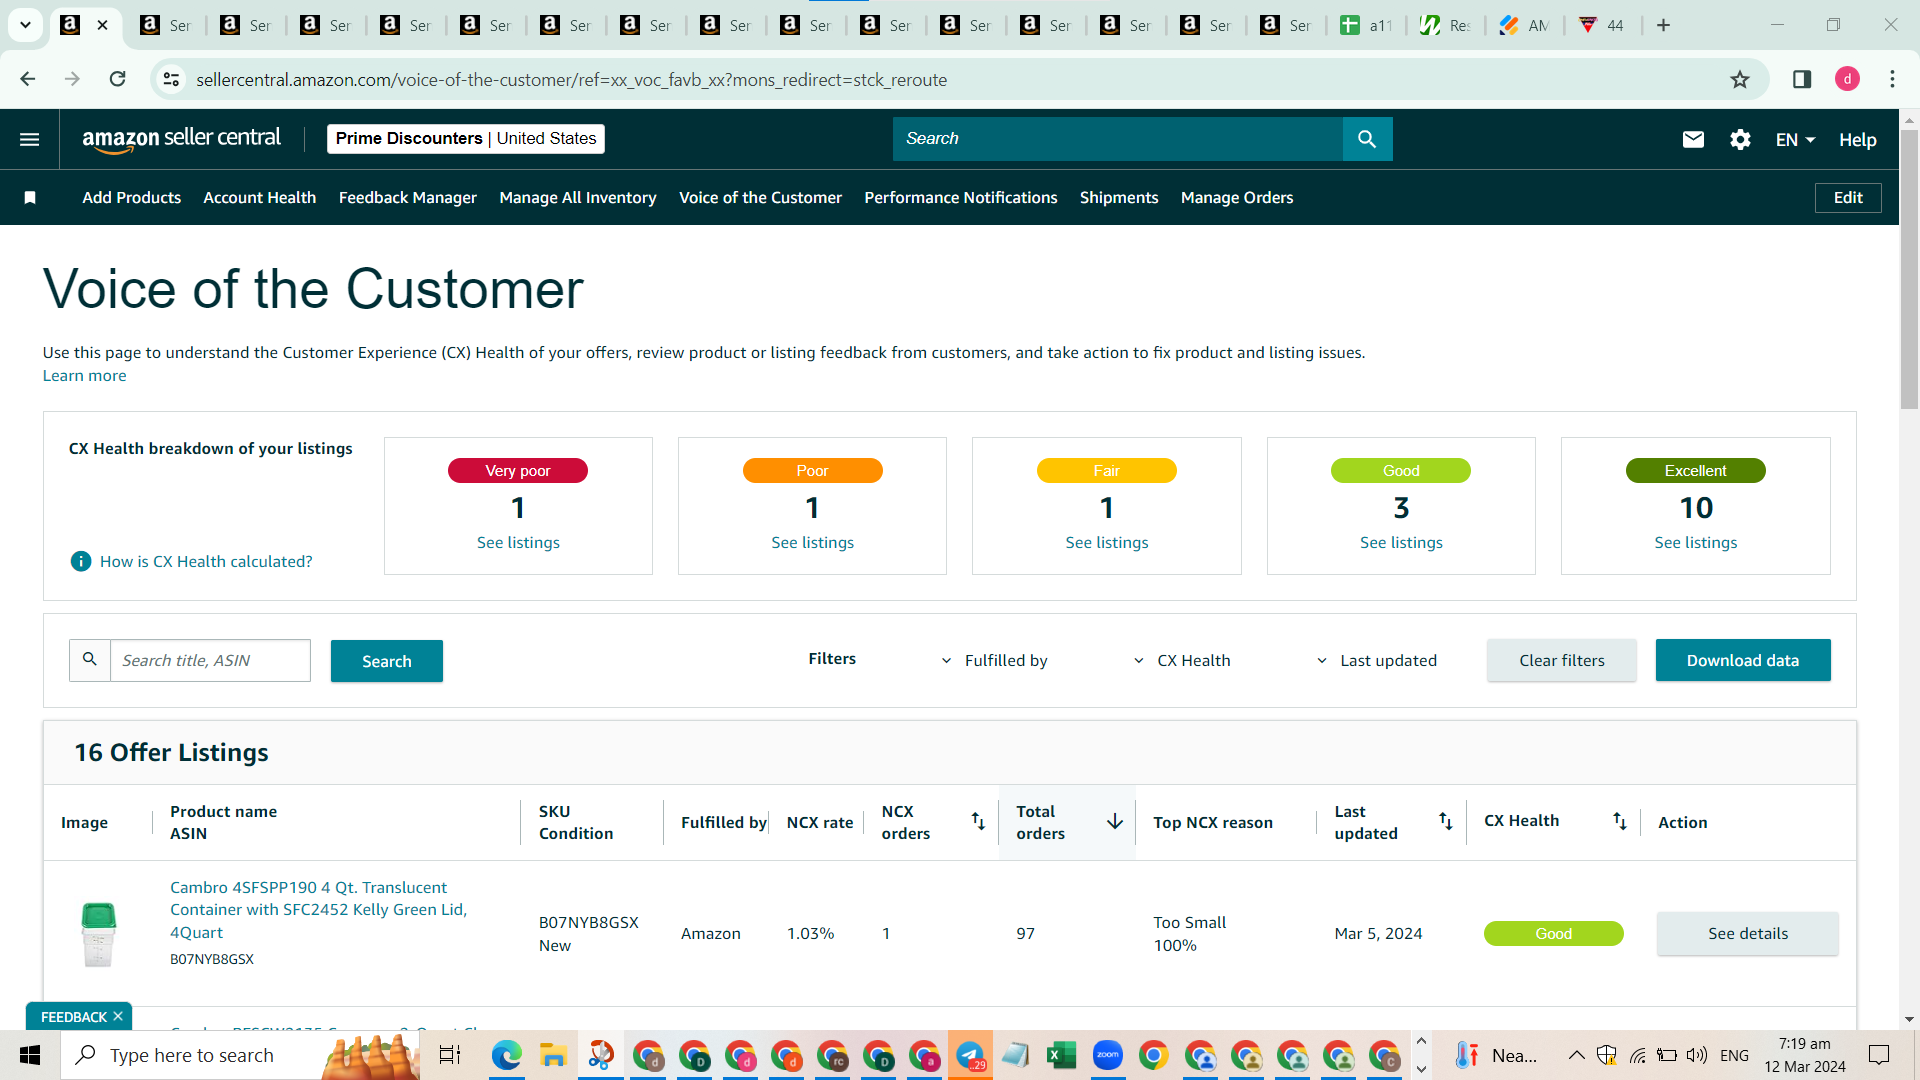Image resolution: width=1920 pixels, height=1080 pixels.
Task: See listings under Good
Action: pyautogui.click(x=1401, y=543)
